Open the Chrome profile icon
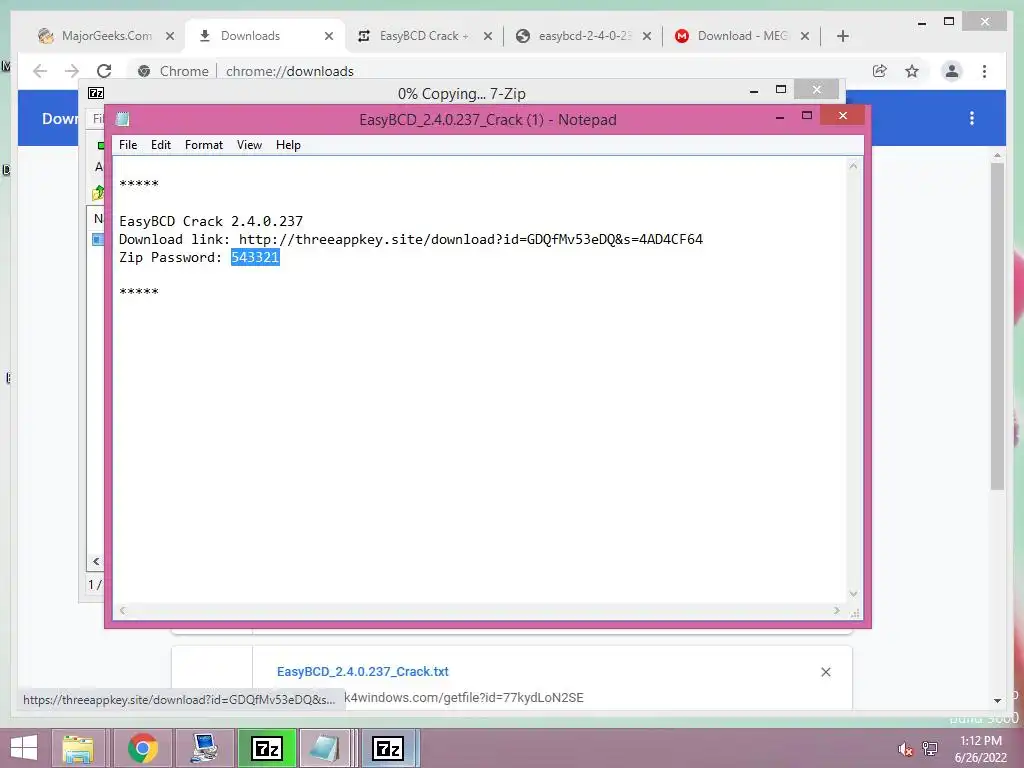1024x768 pixels. pyautogui.click(x=952, y=71)
